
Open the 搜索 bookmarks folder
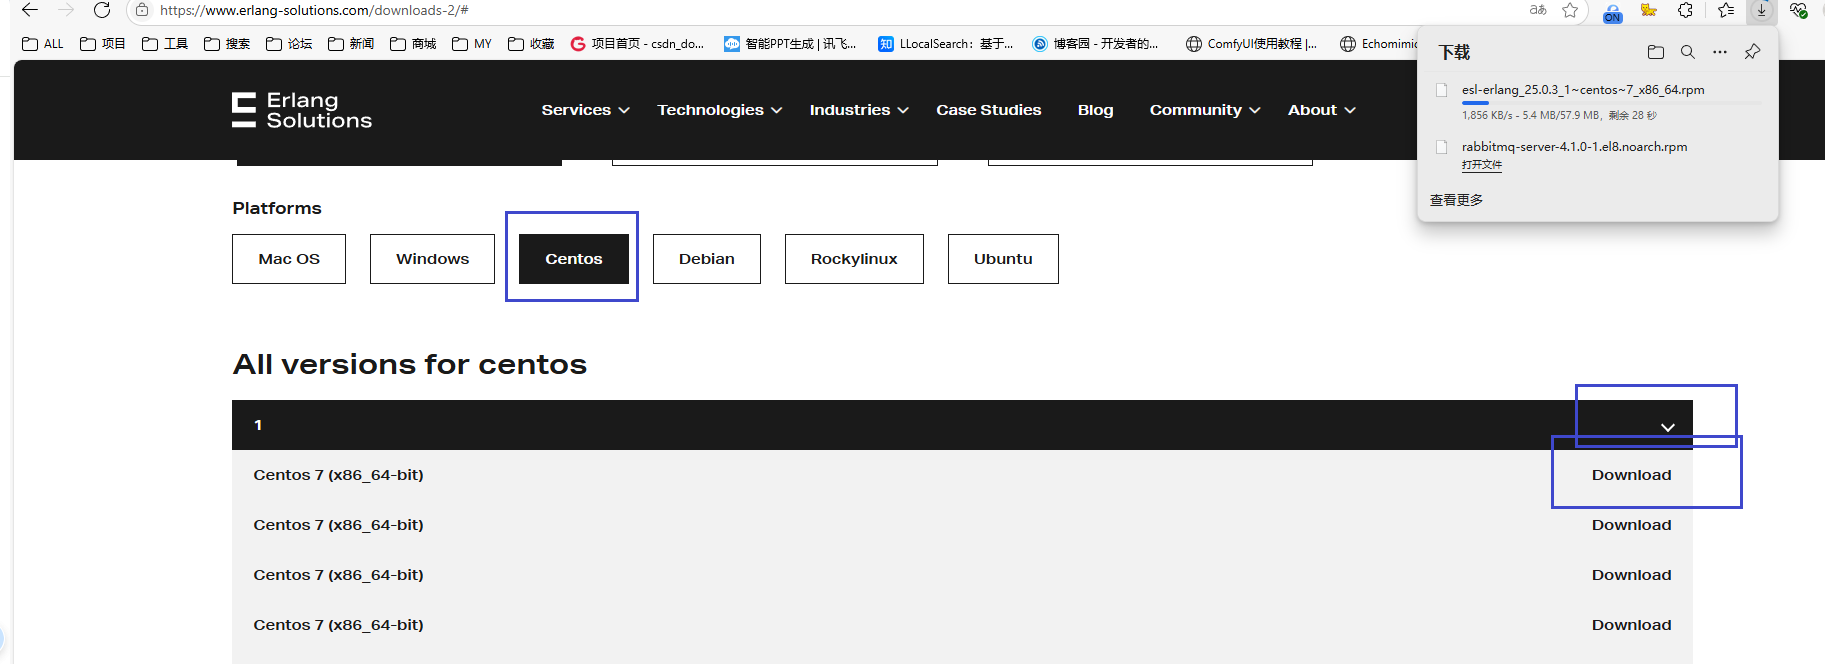click(227, 44)
